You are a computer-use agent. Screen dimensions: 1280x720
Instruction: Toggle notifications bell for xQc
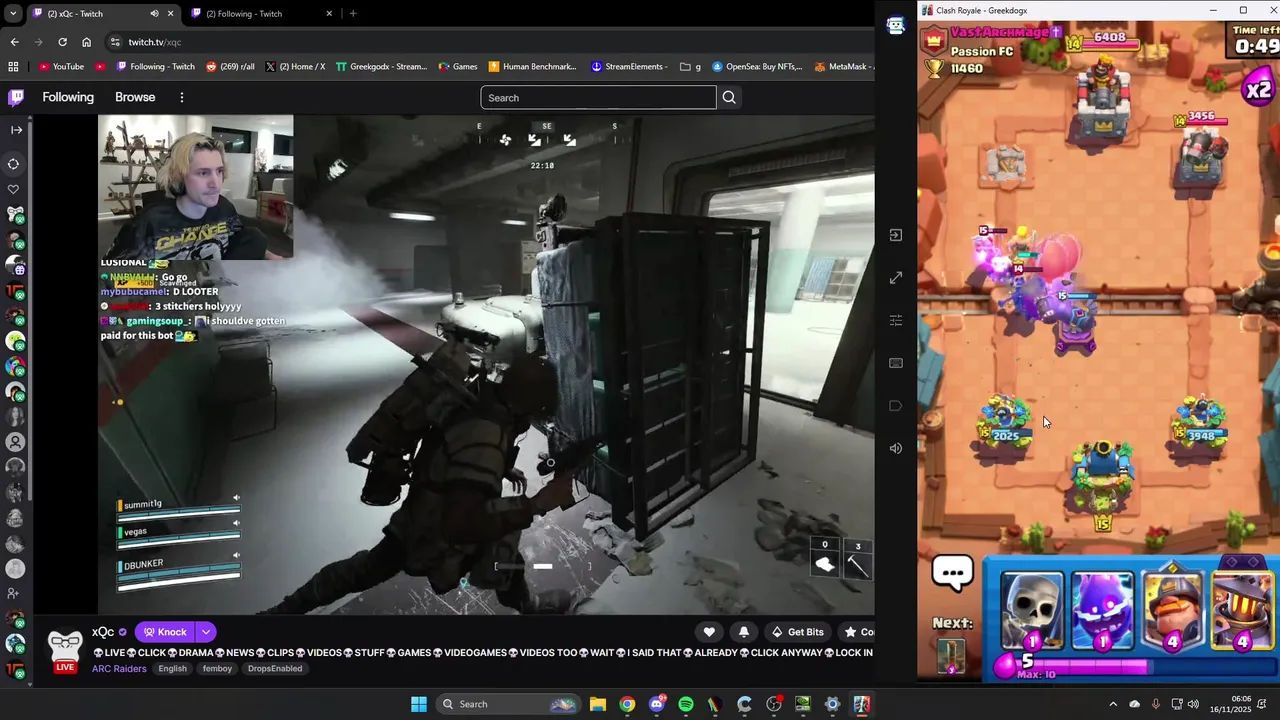coord(743,632)
